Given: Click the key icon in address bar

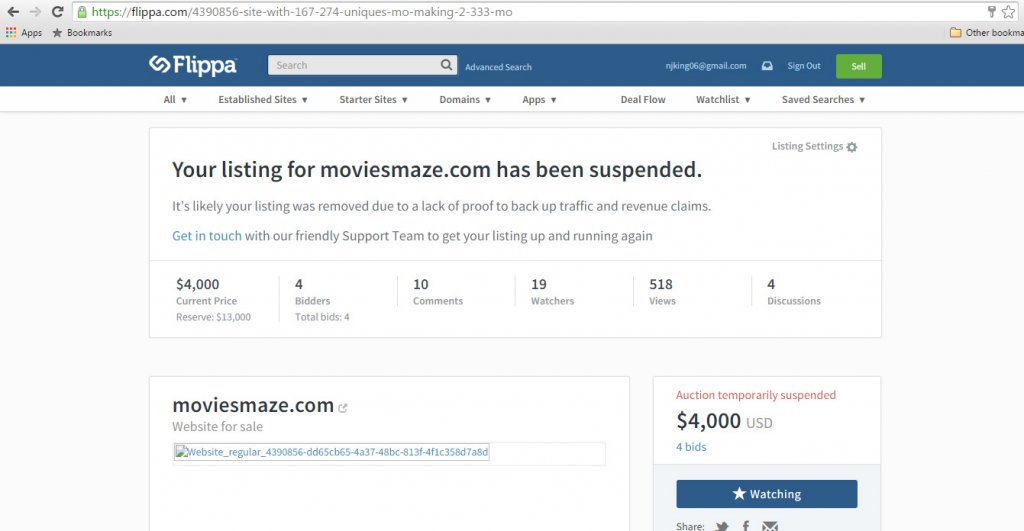Looking at the screenshot, I should [x=991, y=11].
